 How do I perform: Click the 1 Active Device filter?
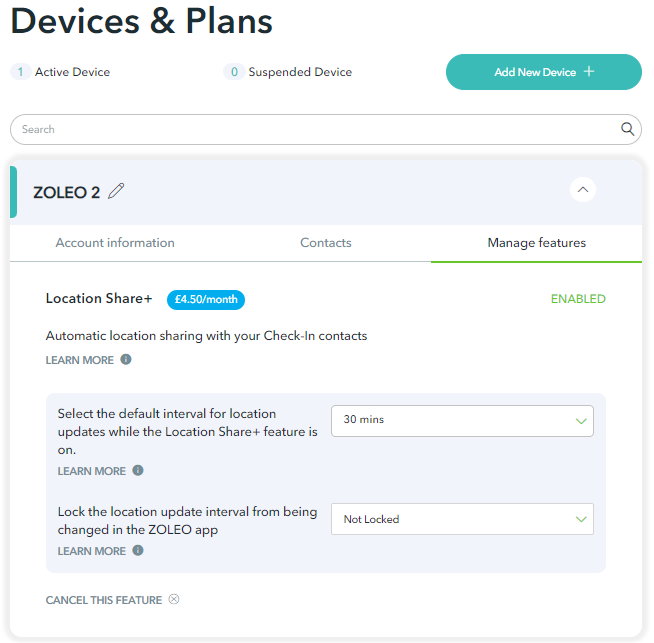tap(60, 72)
